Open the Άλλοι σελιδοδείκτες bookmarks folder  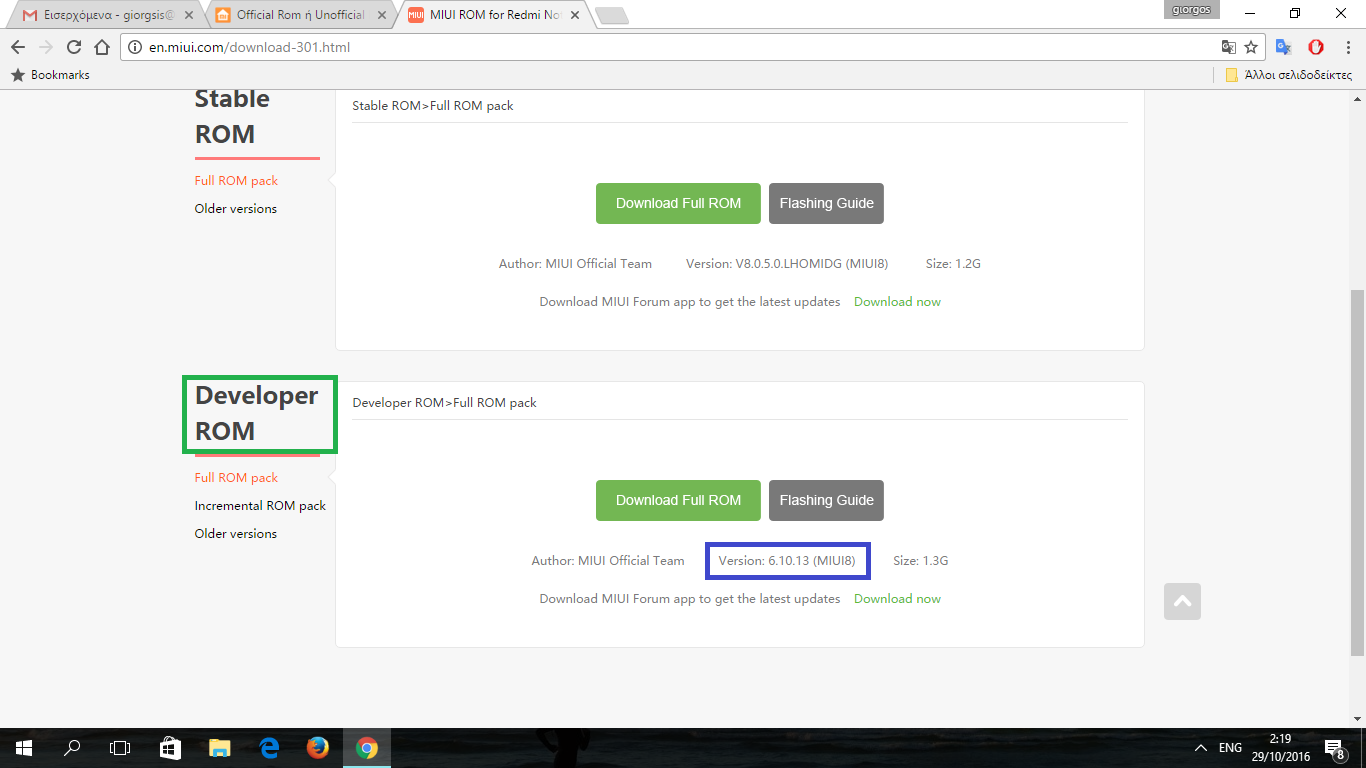(x=1289, y=75)
